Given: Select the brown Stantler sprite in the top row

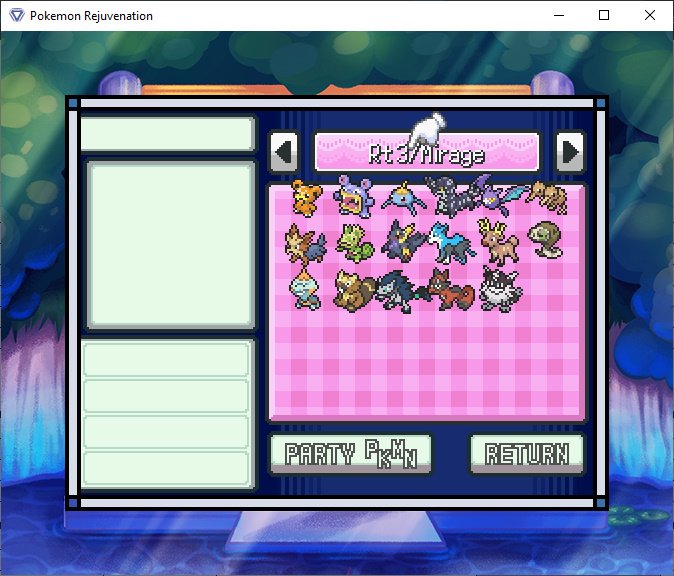Looking at the screenshot, I should coord(547,197).
